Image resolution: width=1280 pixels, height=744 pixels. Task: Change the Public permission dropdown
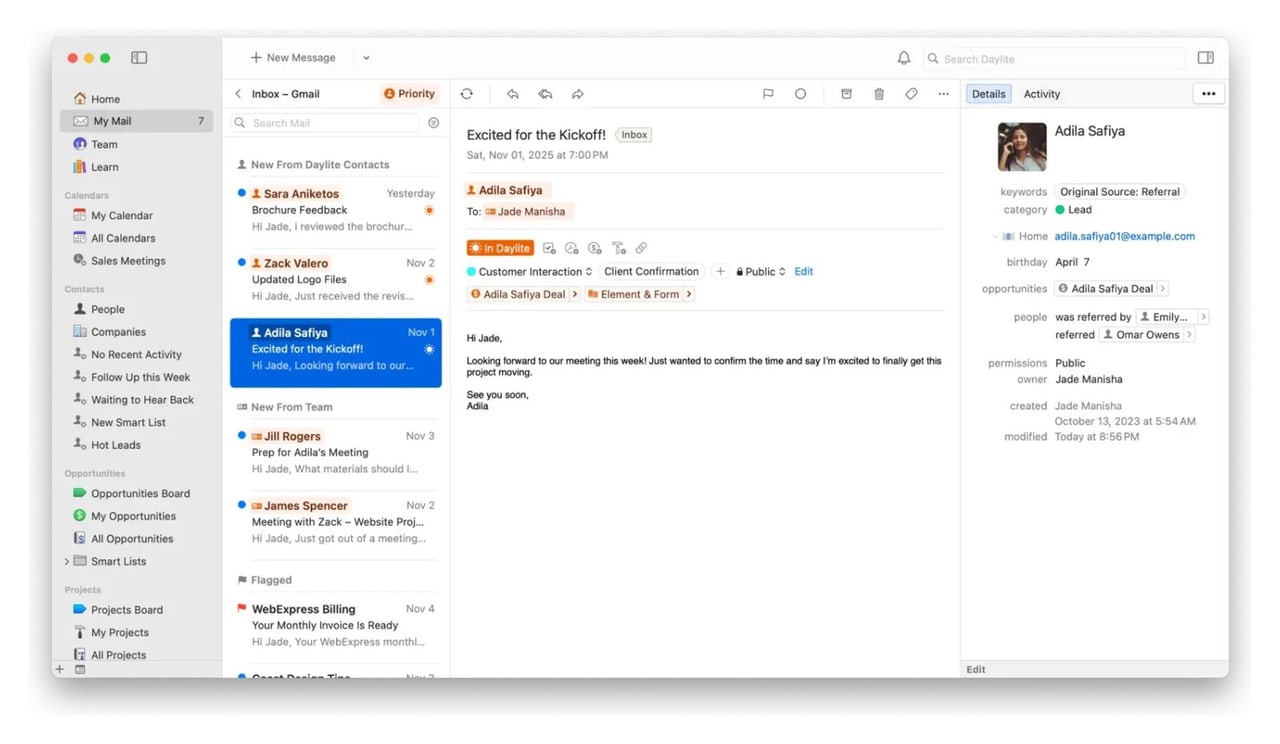(x=761, y=272)
